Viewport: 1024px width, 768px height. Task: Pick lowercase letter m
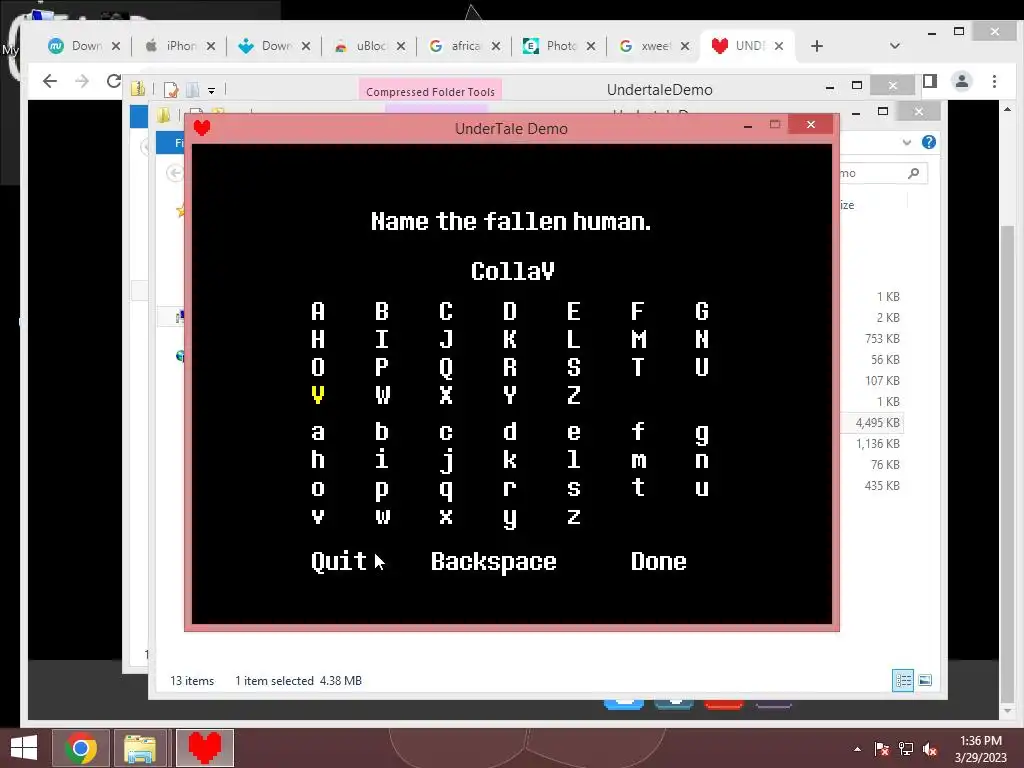coord(639,461)
